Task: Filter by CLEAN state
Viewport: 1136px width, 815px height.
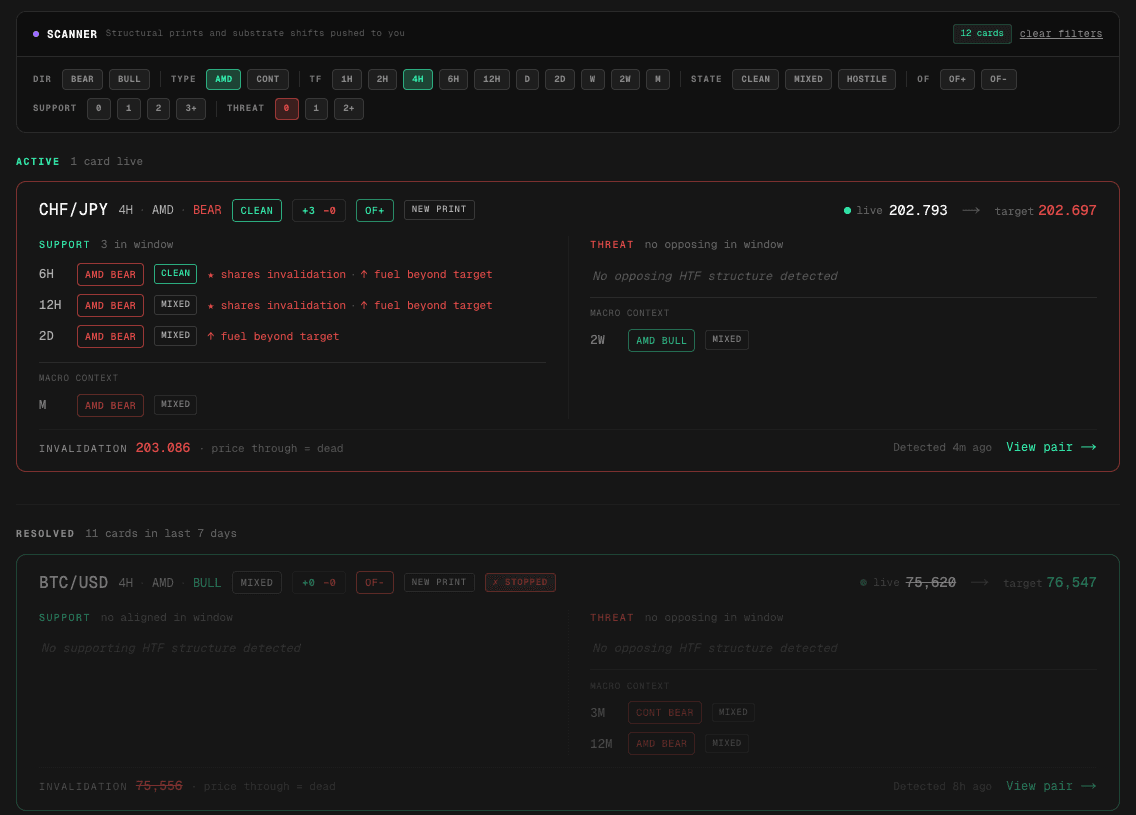Action: 755,79
